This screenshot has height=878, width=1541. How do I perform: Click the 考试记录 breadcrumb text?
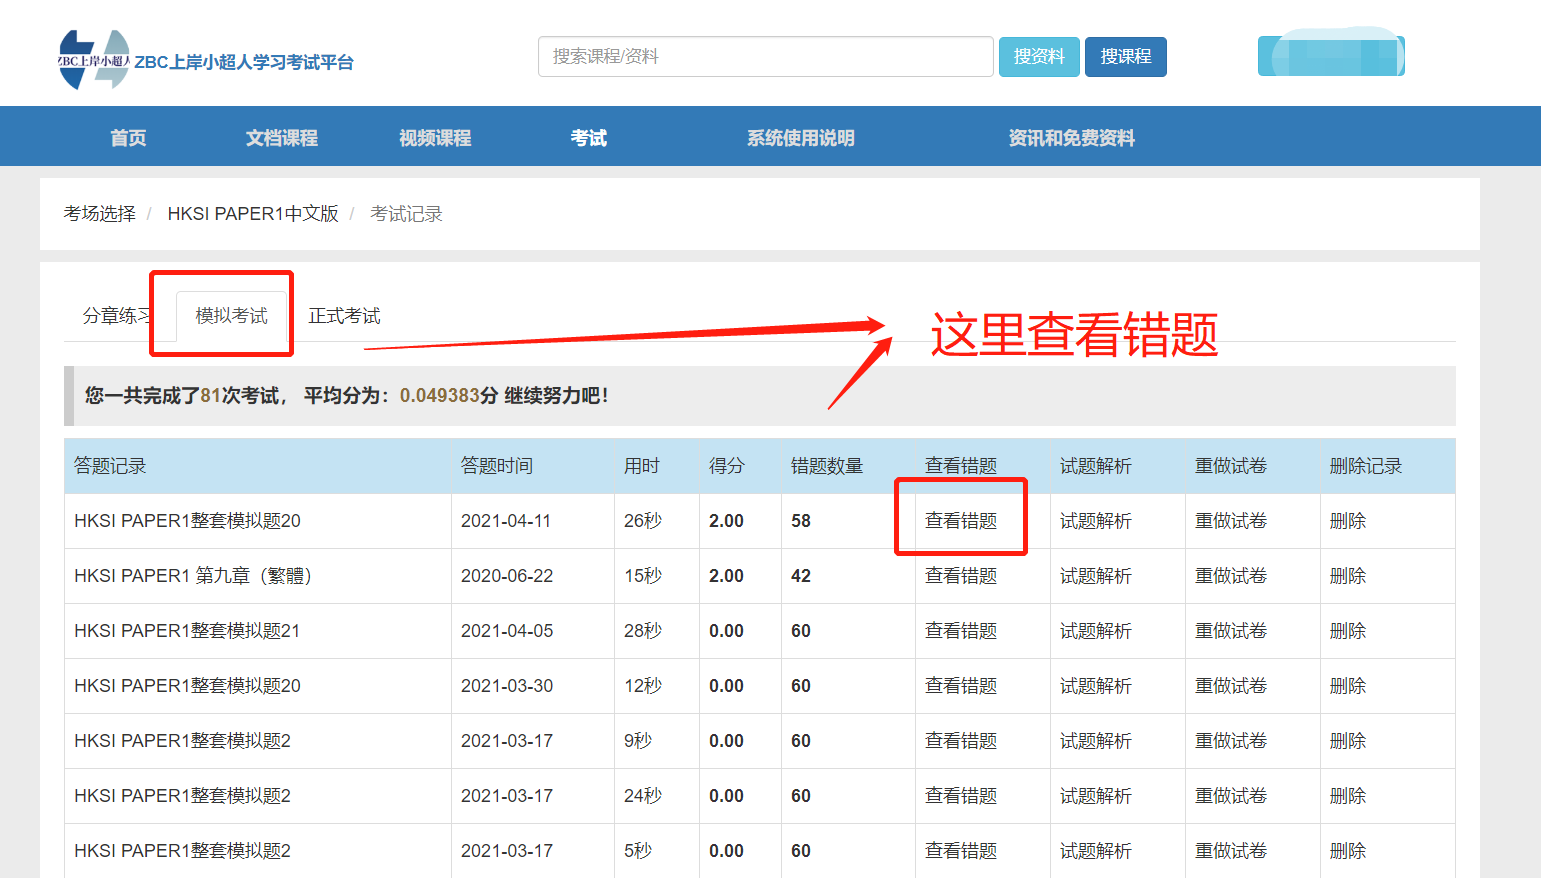(x=406, y=214)
